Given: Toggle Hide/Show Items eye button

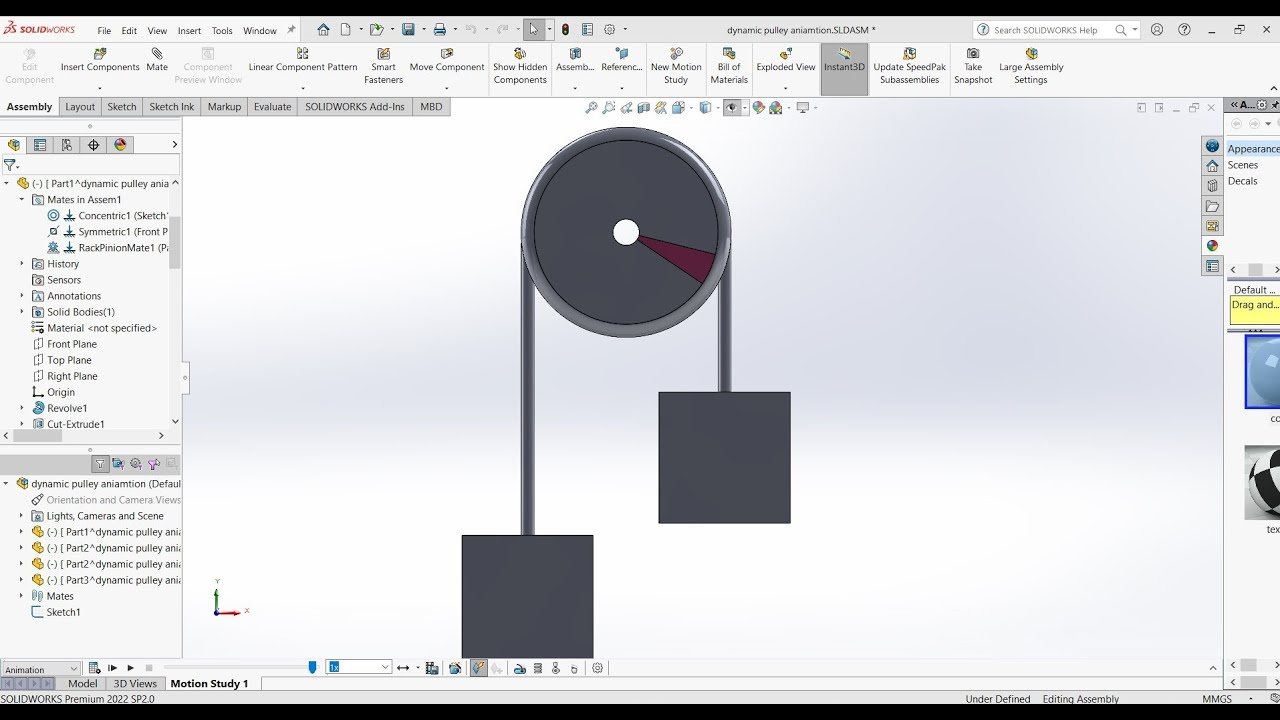Looking at the screenshot, I should click(732, 108).
